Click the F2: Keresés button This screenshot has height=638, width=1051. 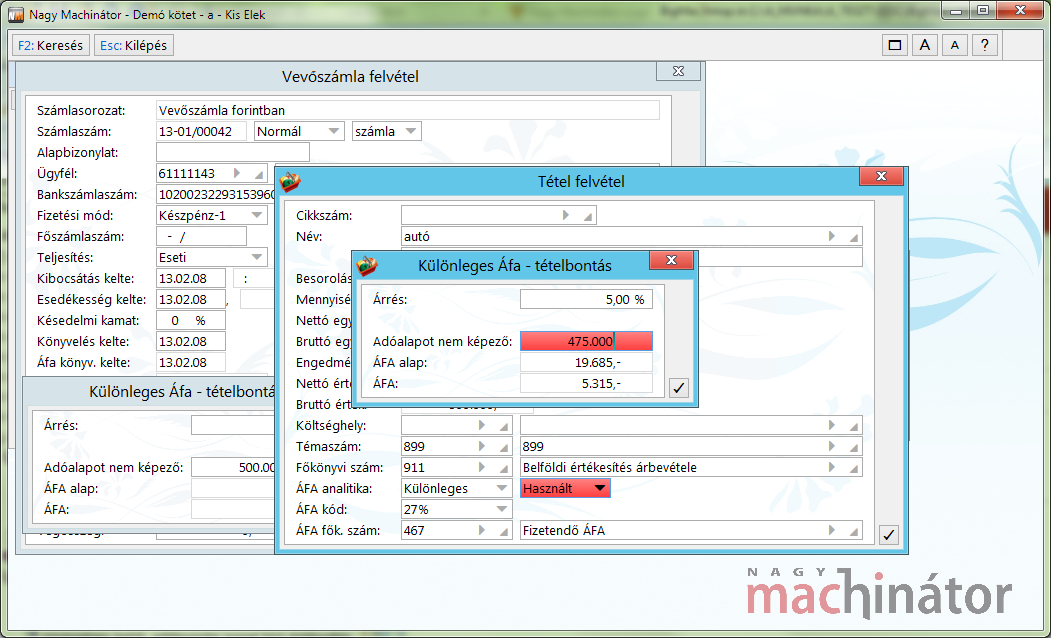(x=51, y=46)
